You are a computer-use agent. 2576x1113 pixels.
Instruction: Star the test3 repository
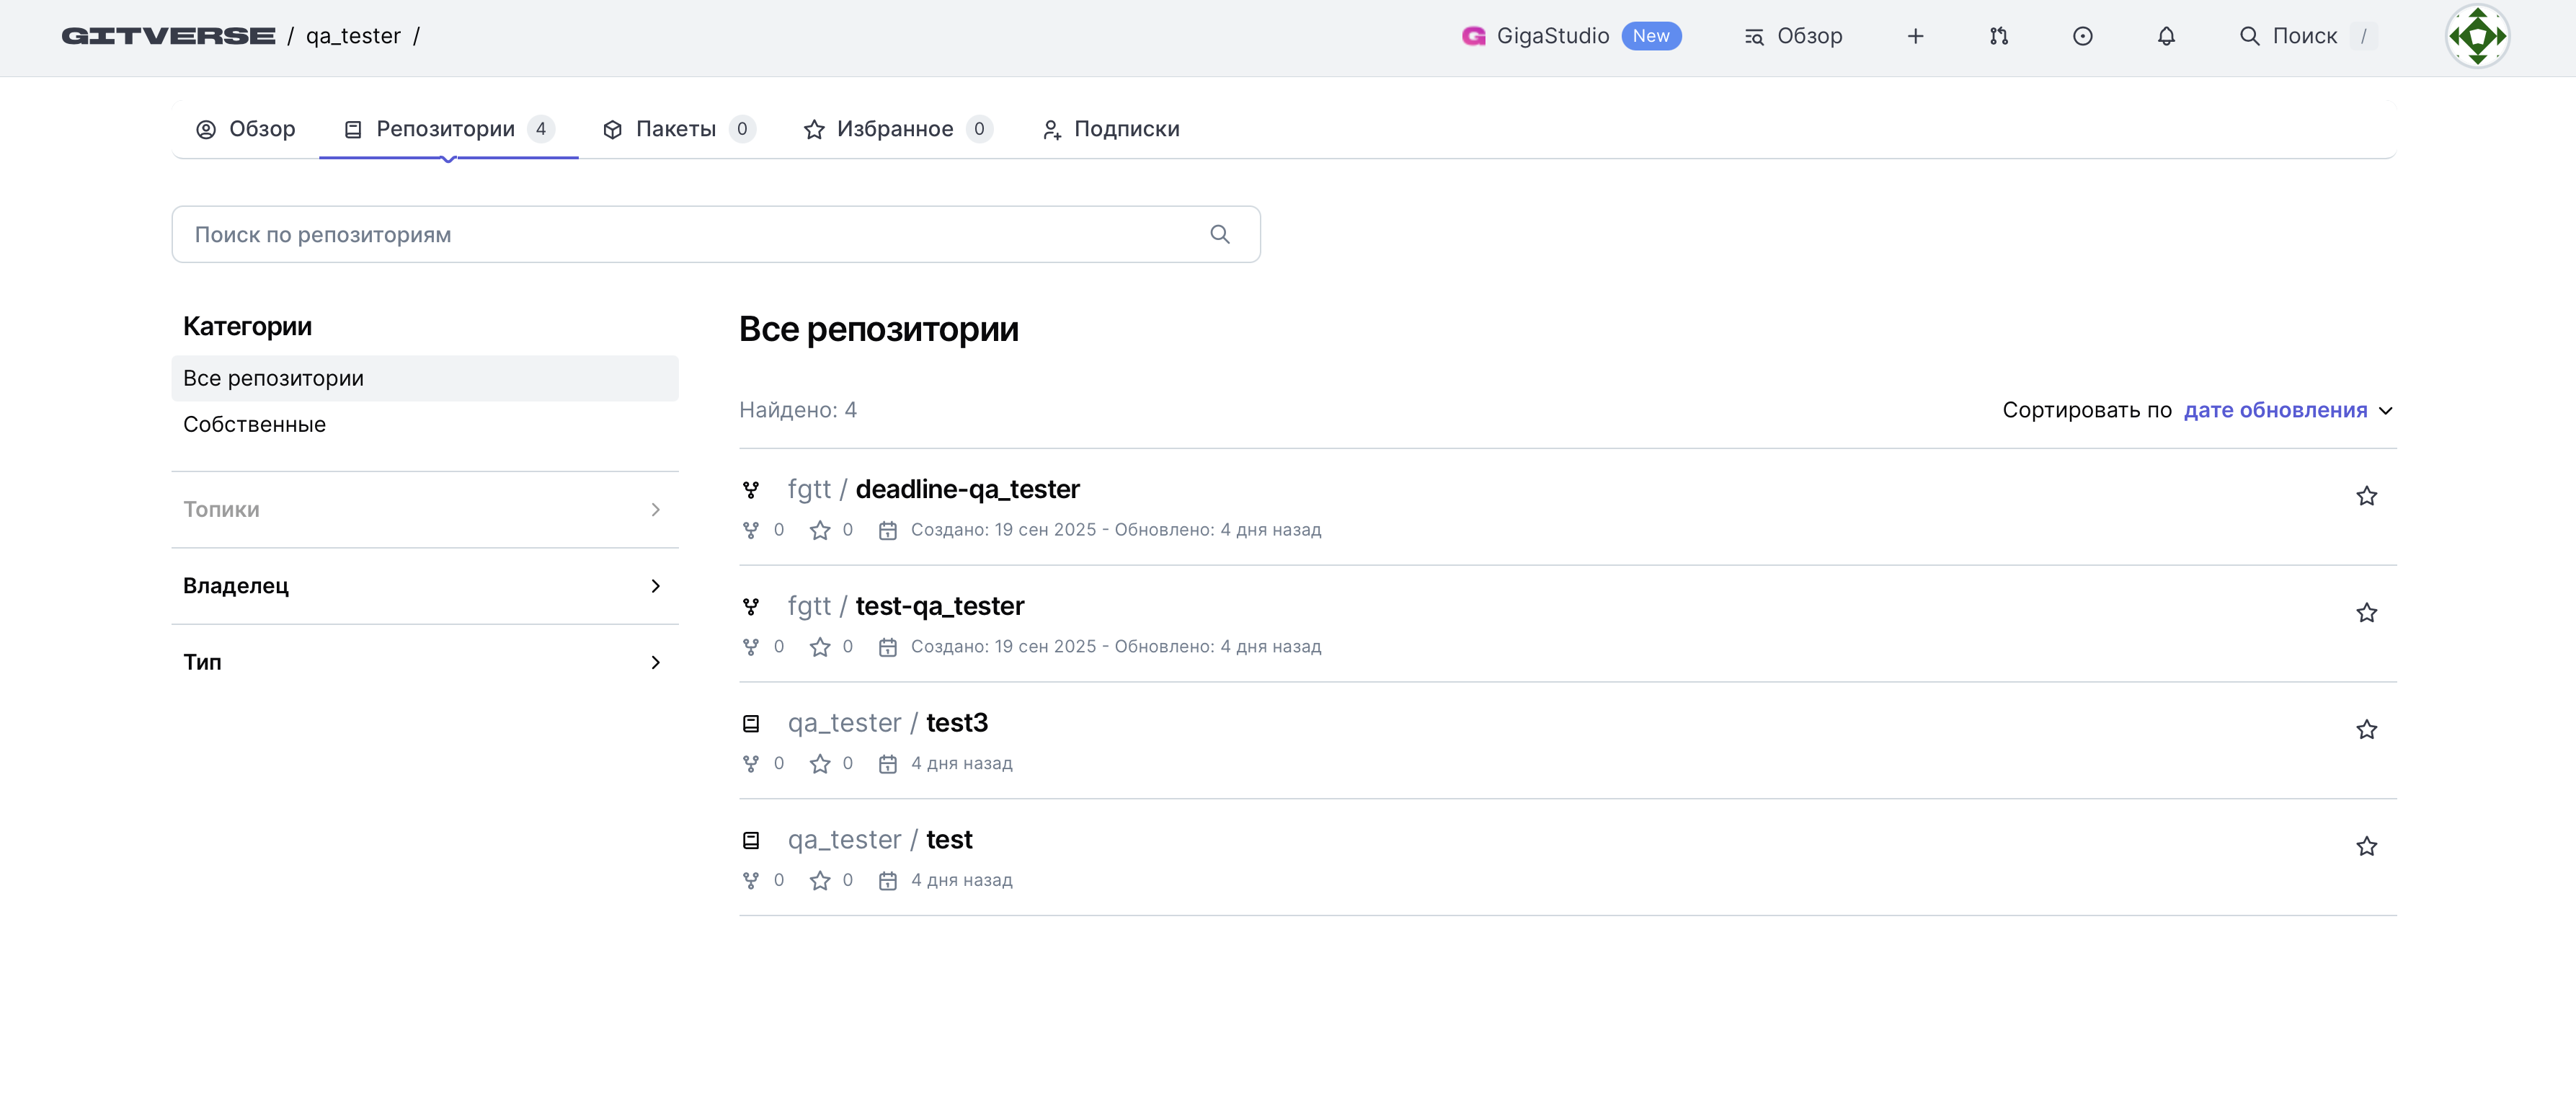coord(2365,730)
